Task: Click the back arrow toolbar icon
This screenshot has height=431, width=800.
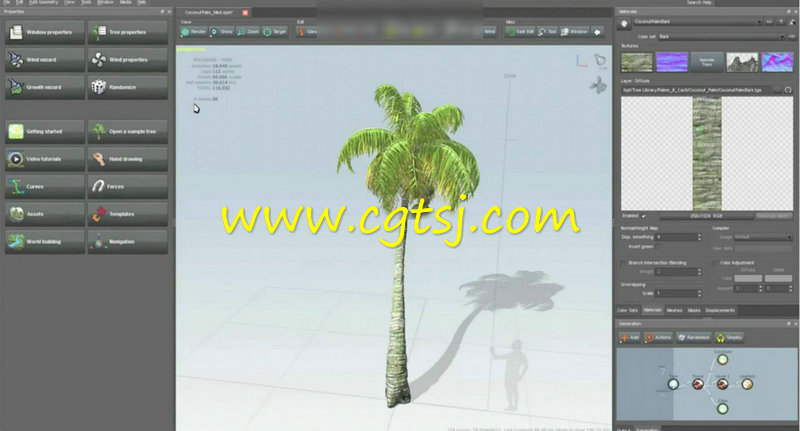Action: point(597,32)
